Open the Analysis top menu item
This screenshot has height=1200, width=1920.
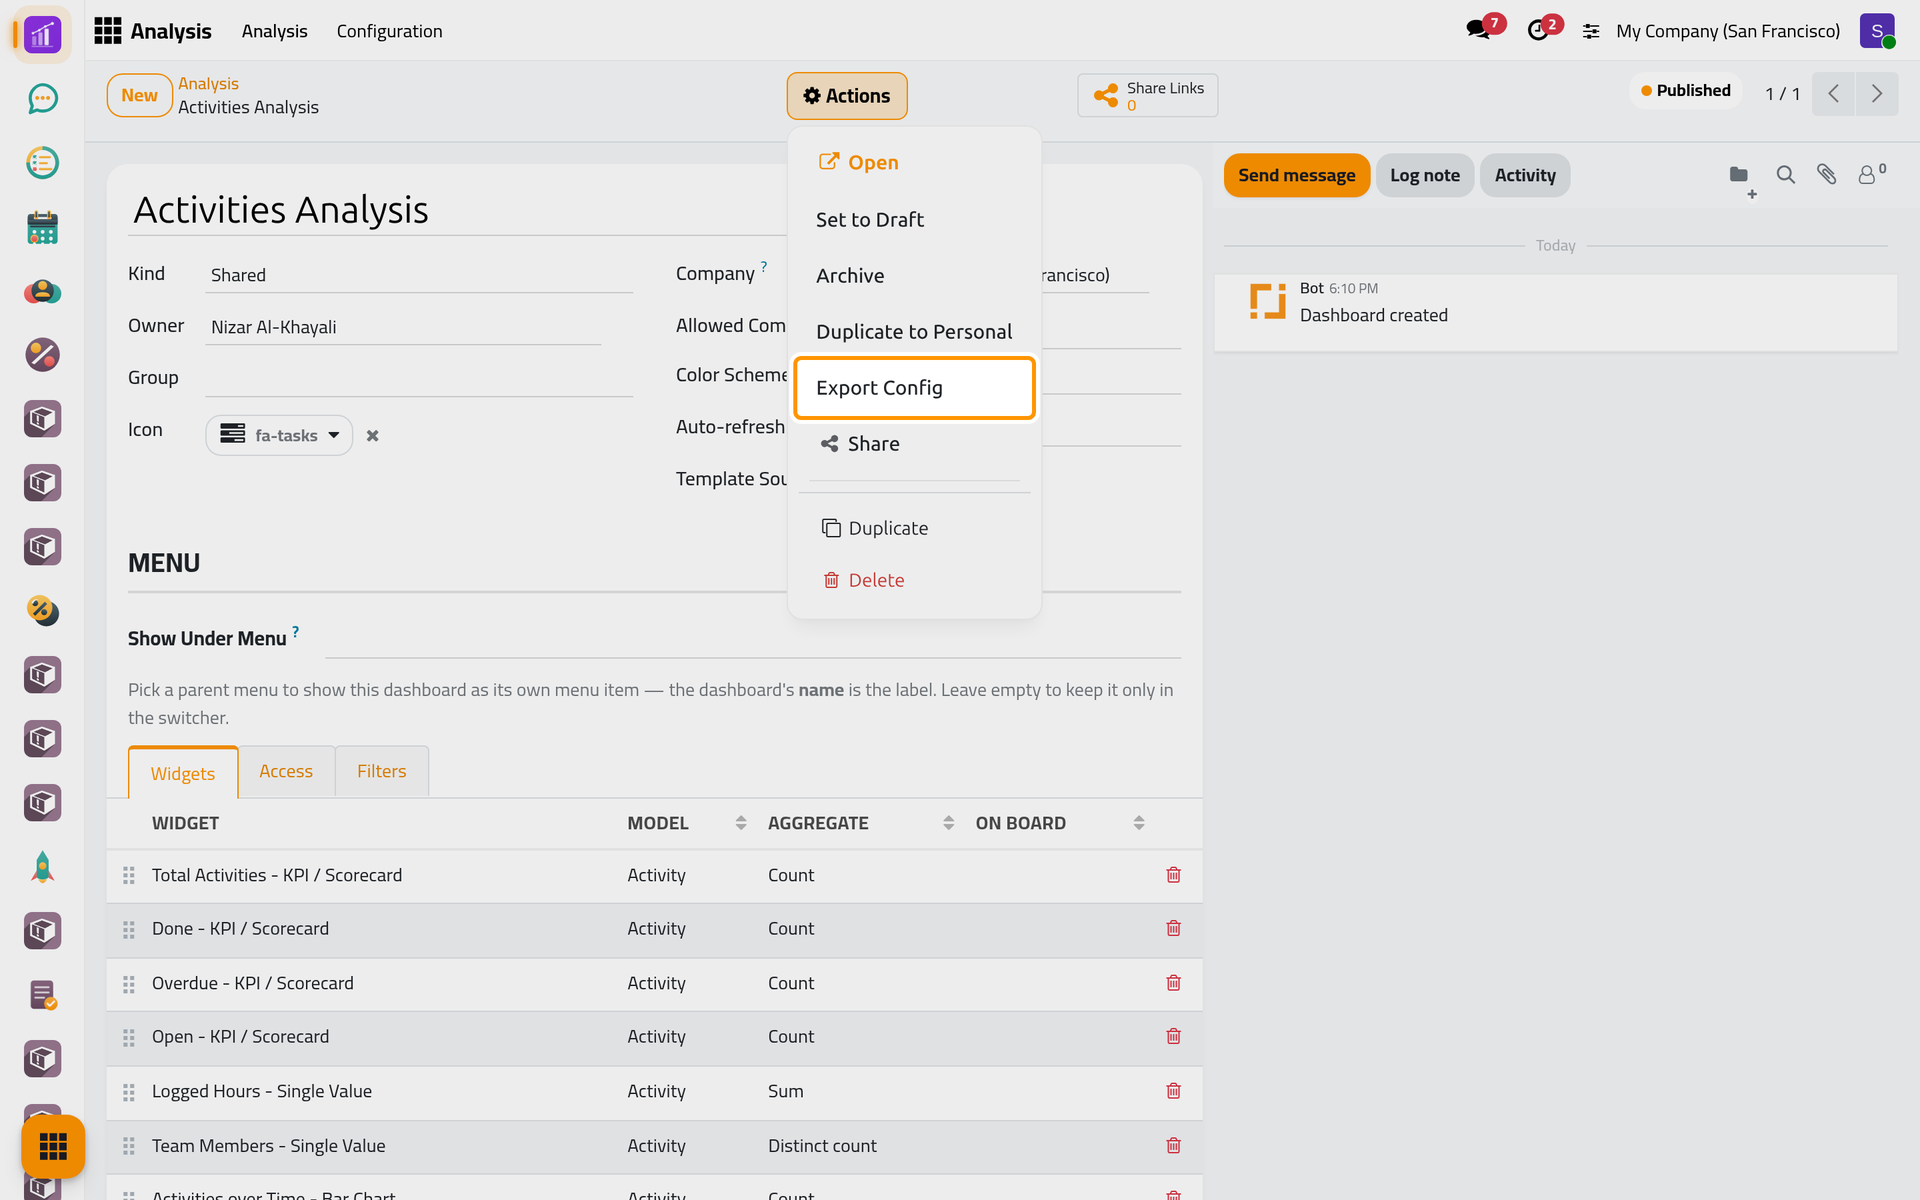(x=274, y=31)
